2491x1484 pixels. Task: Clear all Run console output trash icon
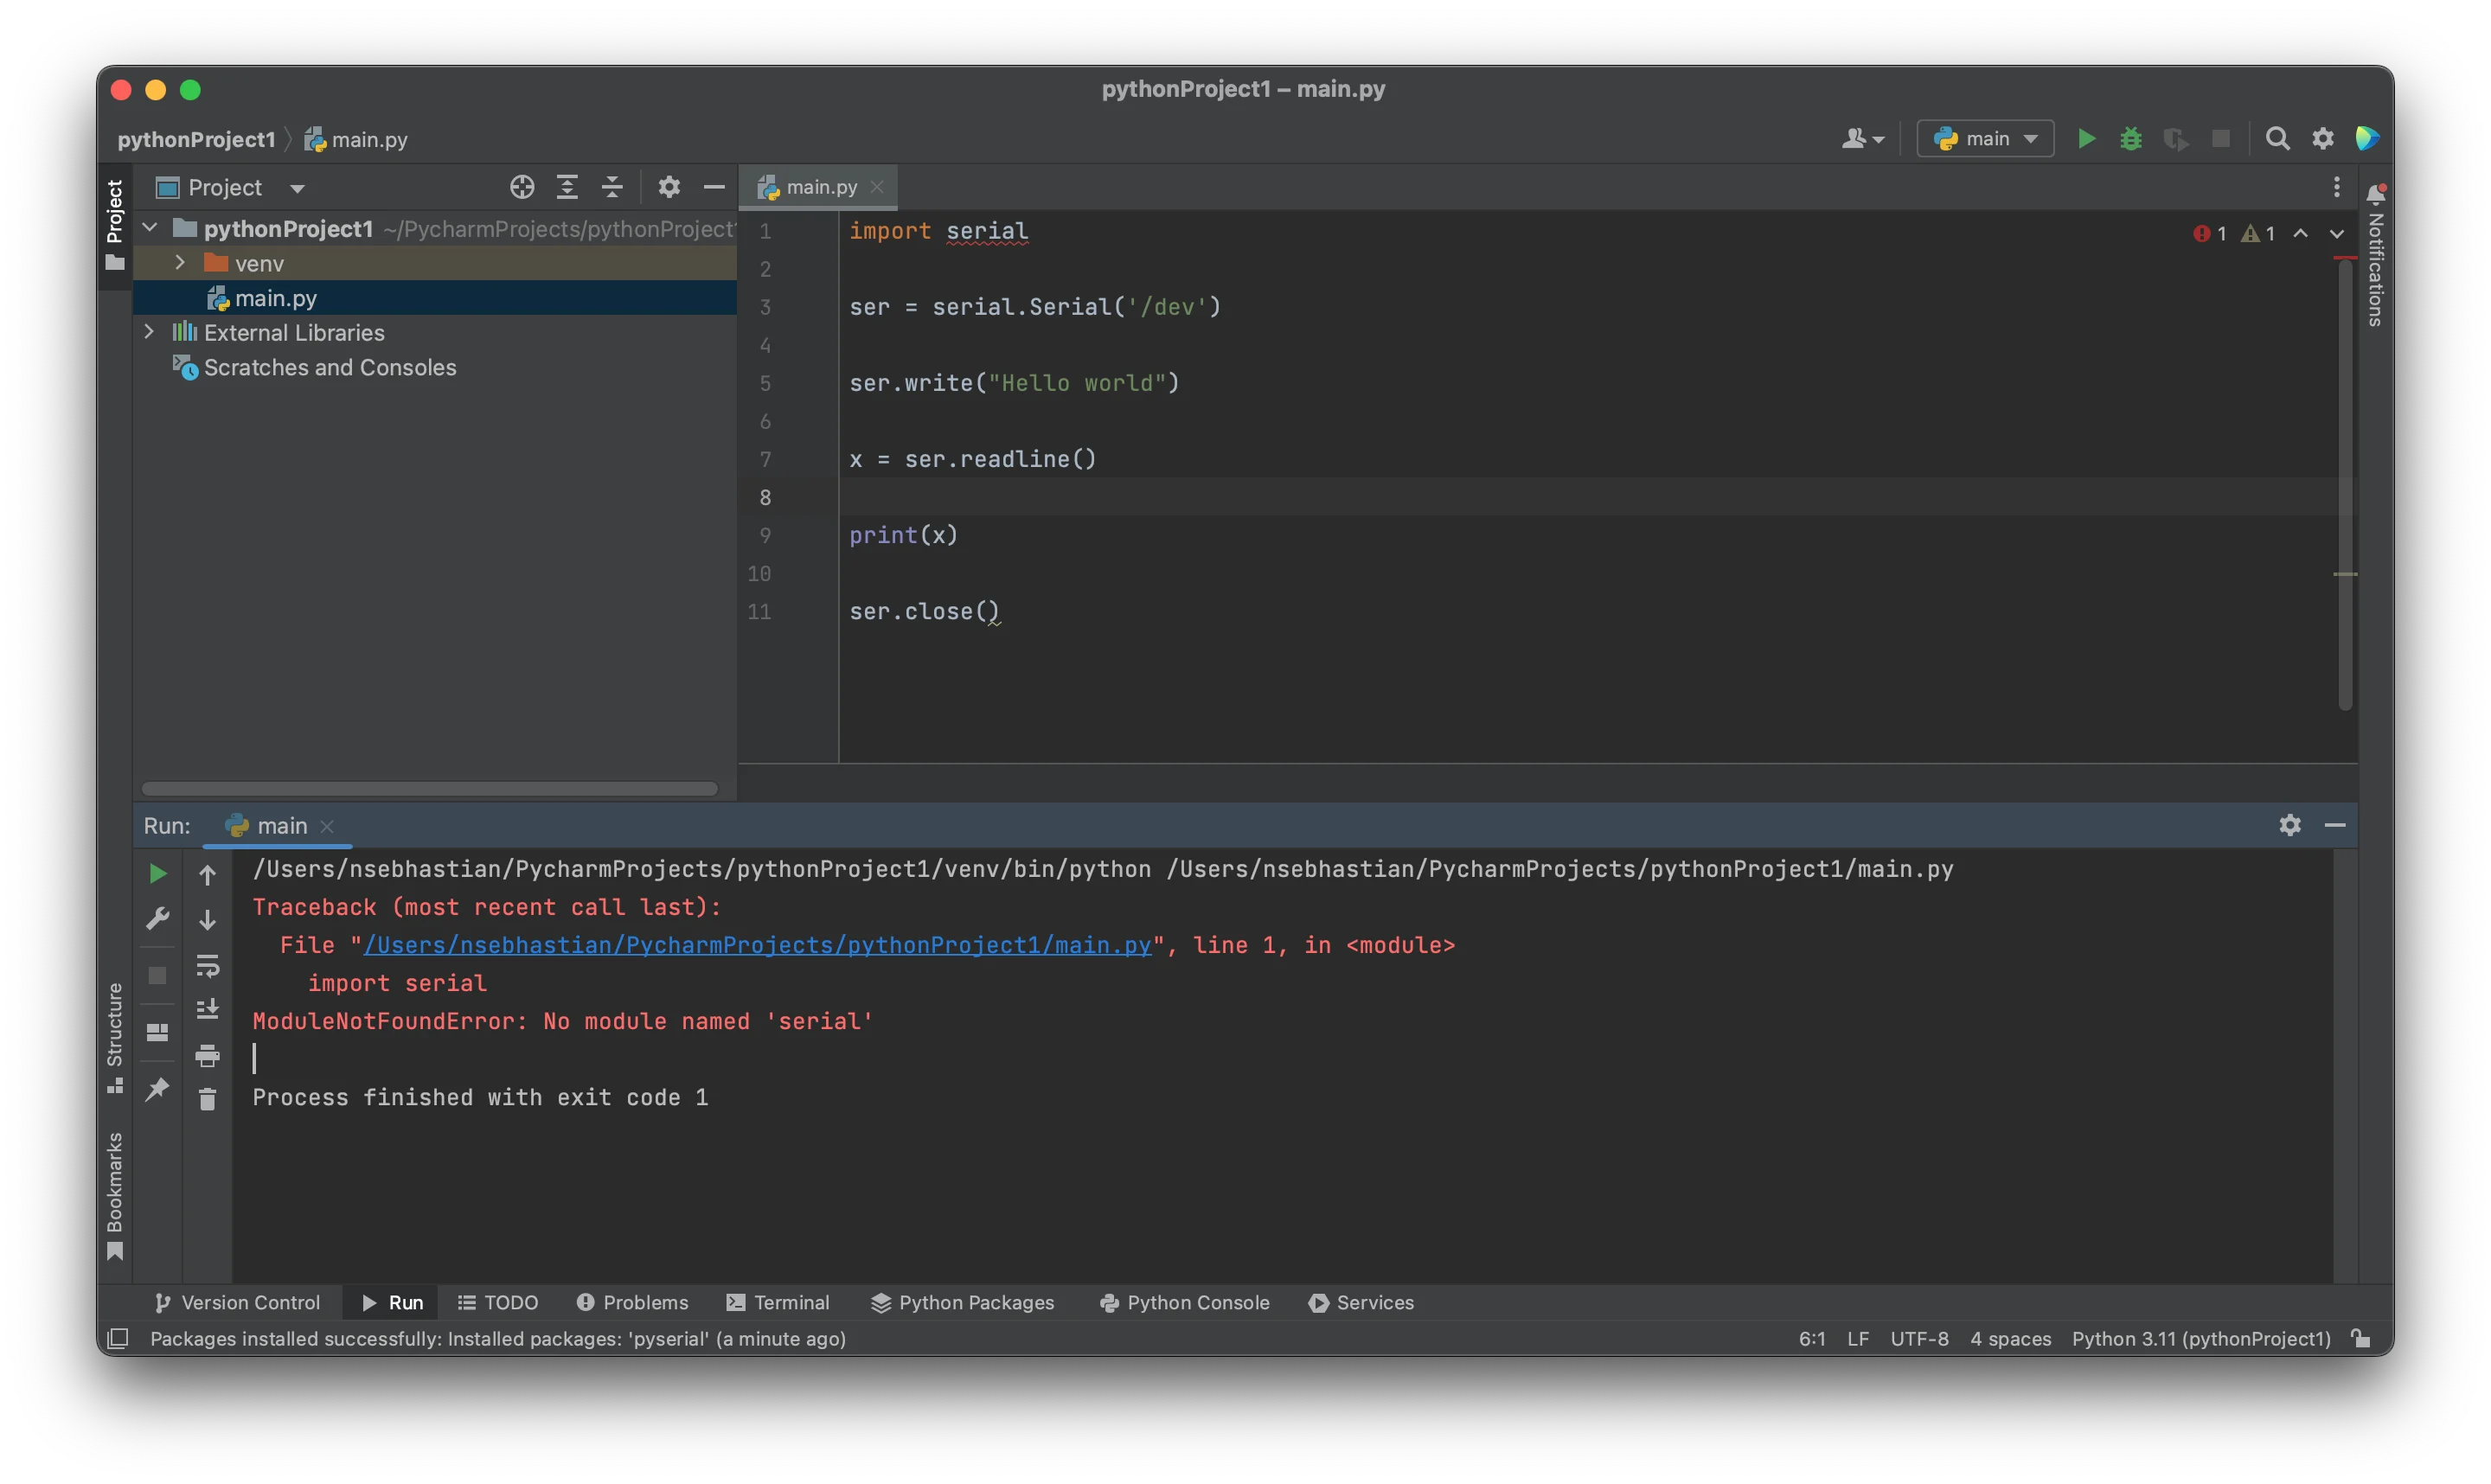coord(208,1100)
